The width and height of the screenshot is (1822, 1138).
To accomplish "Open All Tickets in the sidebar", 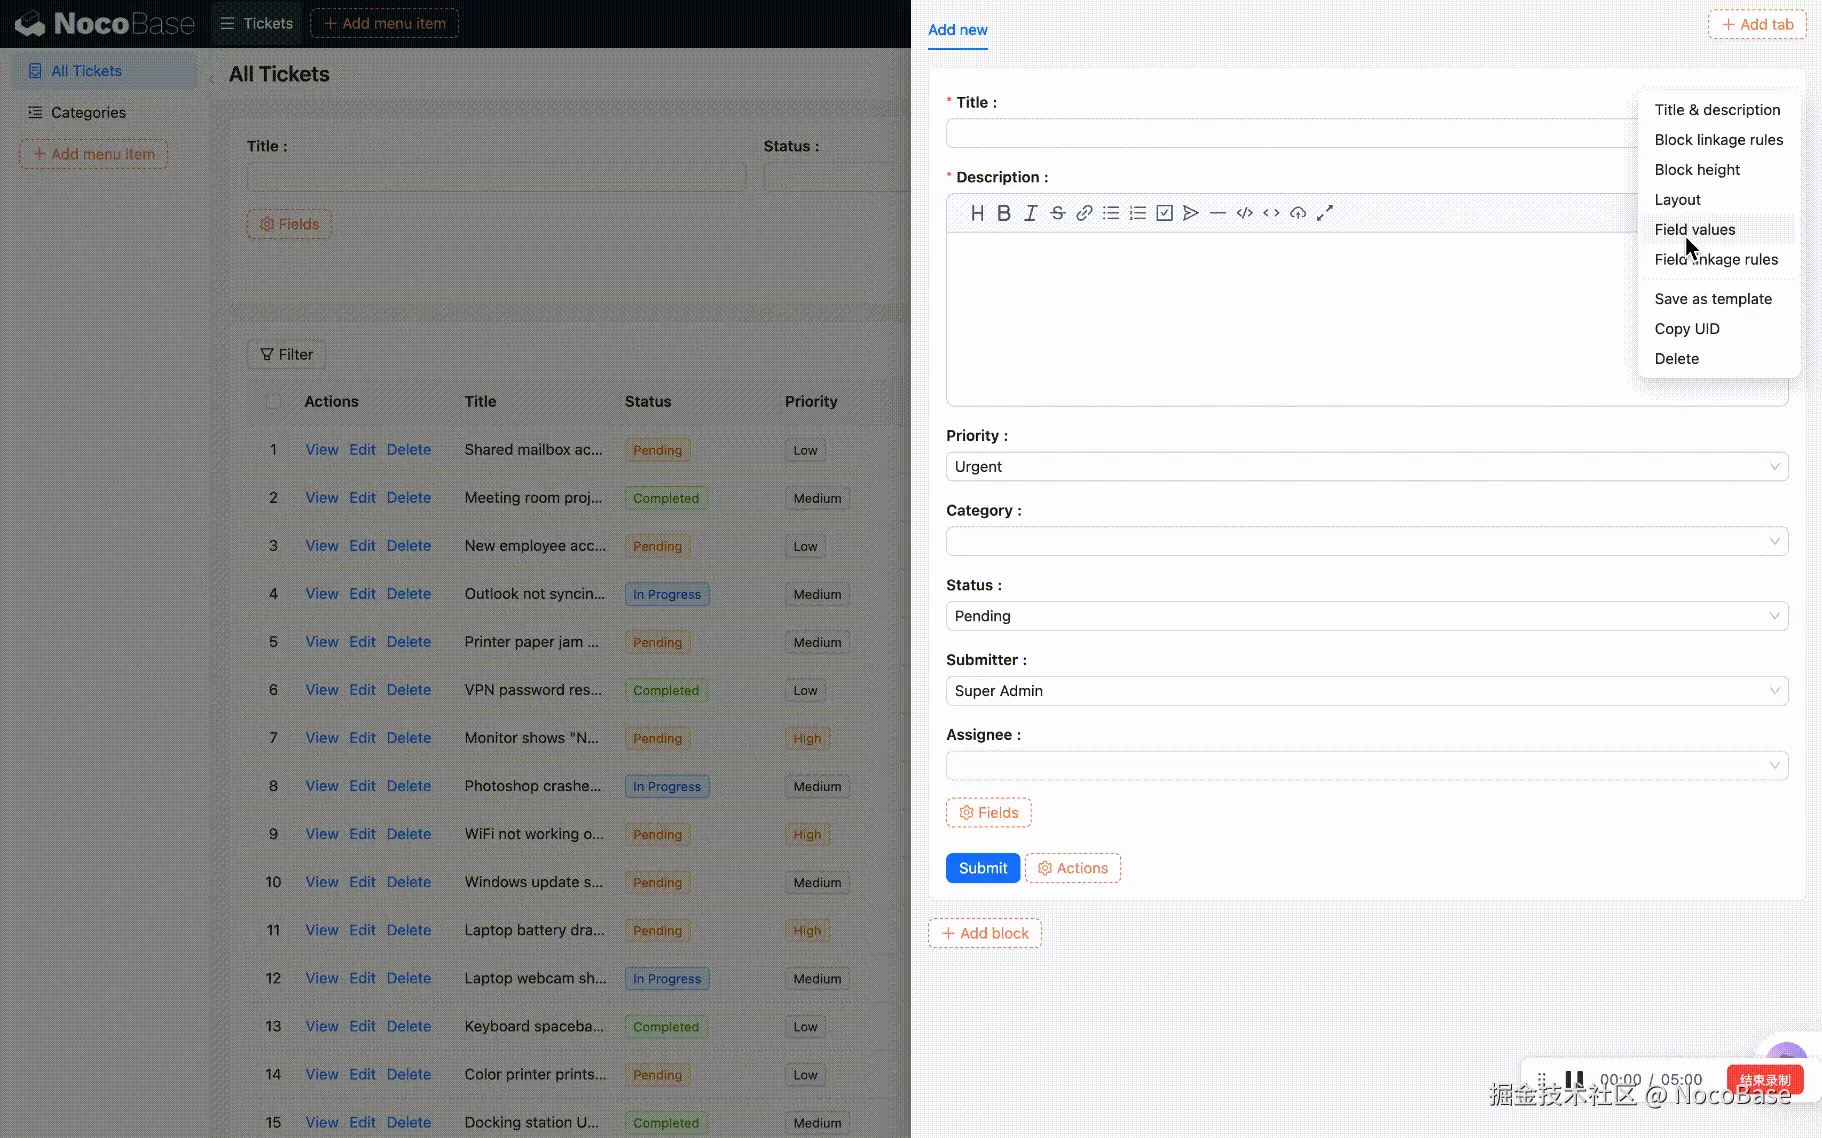I will point(103,71).
